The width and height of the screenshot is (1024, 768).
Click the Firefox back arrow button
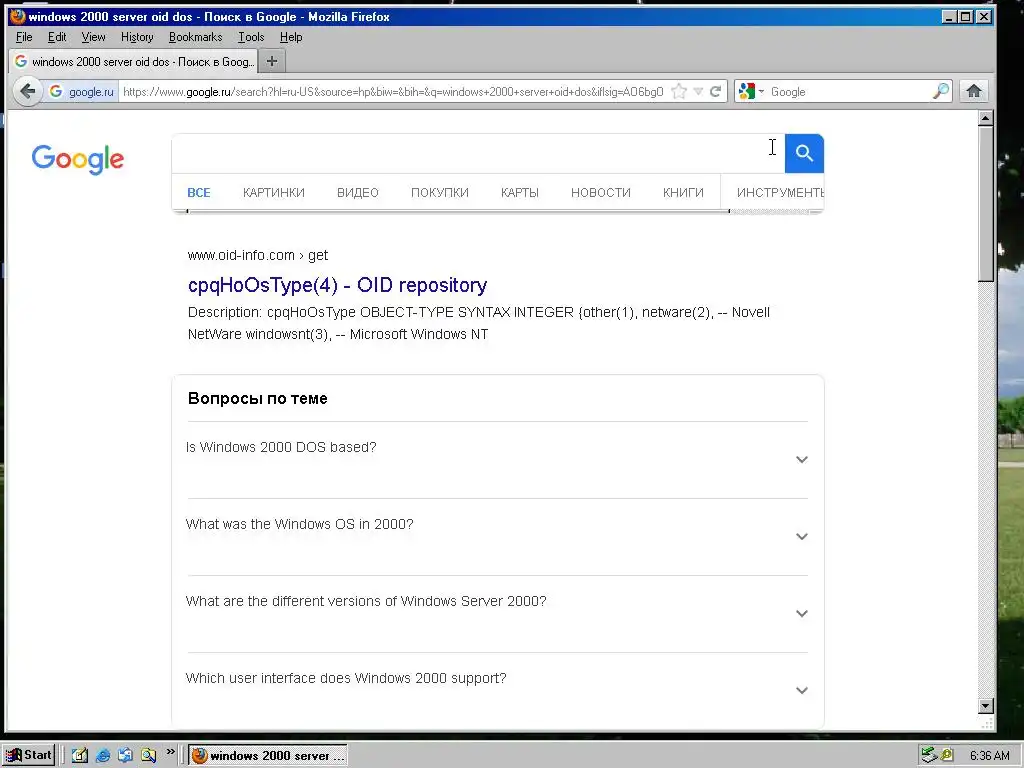(27, 91)
